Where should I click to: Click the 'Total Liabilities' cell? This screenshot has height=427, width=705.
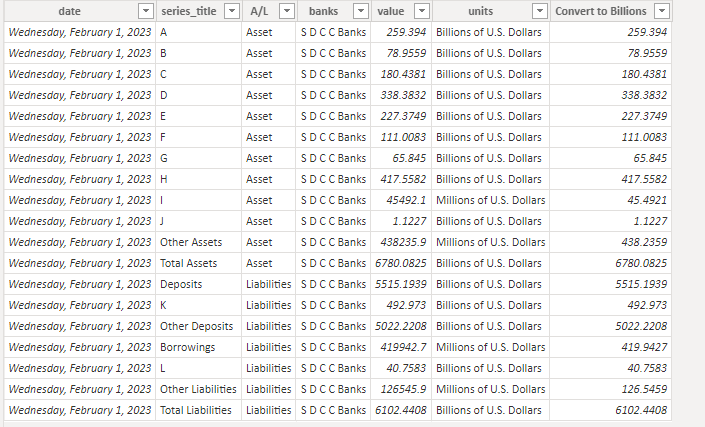pyautogui.click(x=199, y=410)
